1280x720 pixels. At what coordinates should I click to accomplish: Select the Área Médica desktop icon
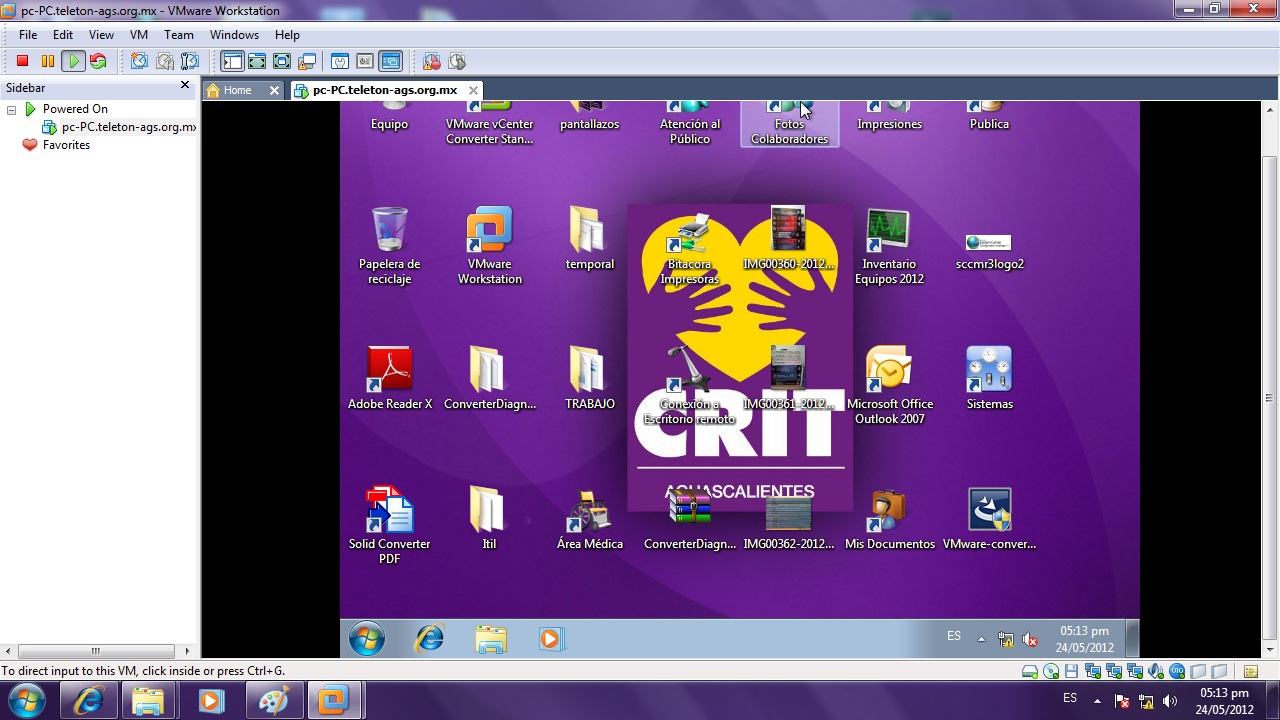589,518
